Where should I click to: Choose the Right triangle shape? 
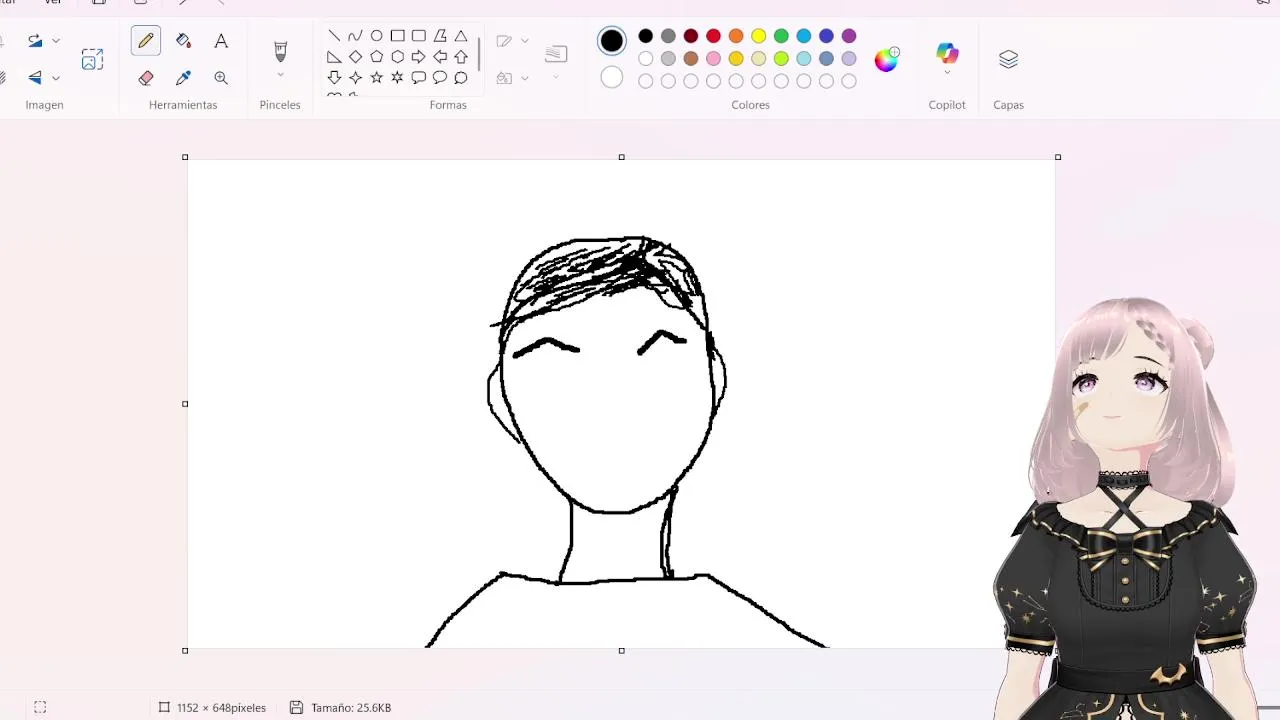pyautogui.click(x=334, y=57)
